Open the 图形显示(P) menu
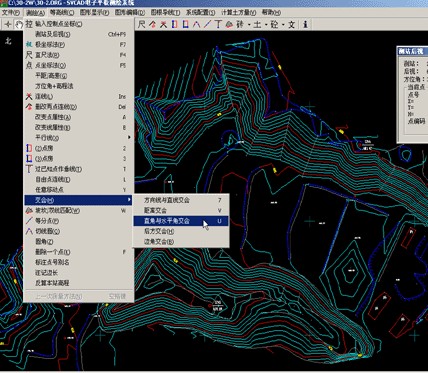 (95, 13)
